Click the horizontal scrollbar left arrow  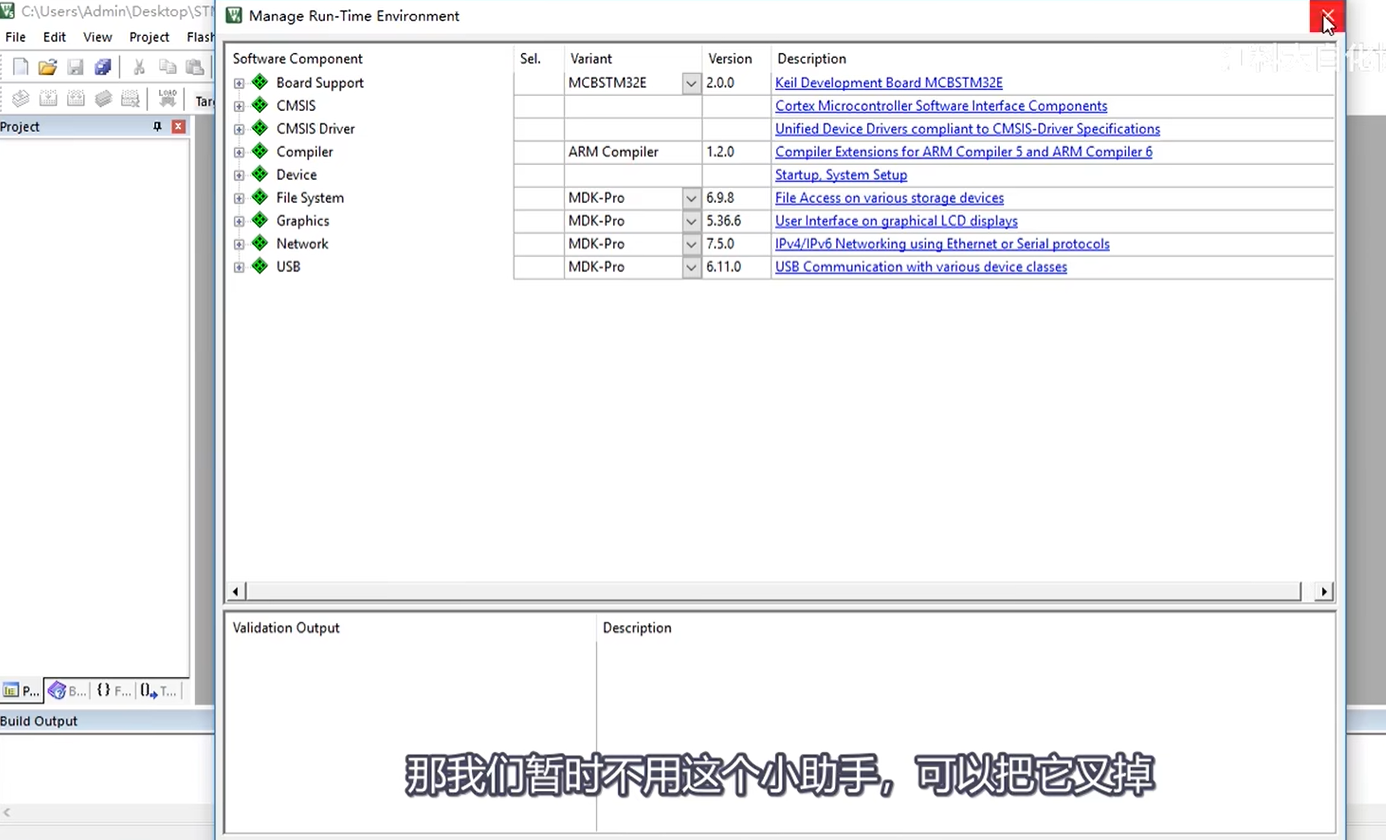235,591
